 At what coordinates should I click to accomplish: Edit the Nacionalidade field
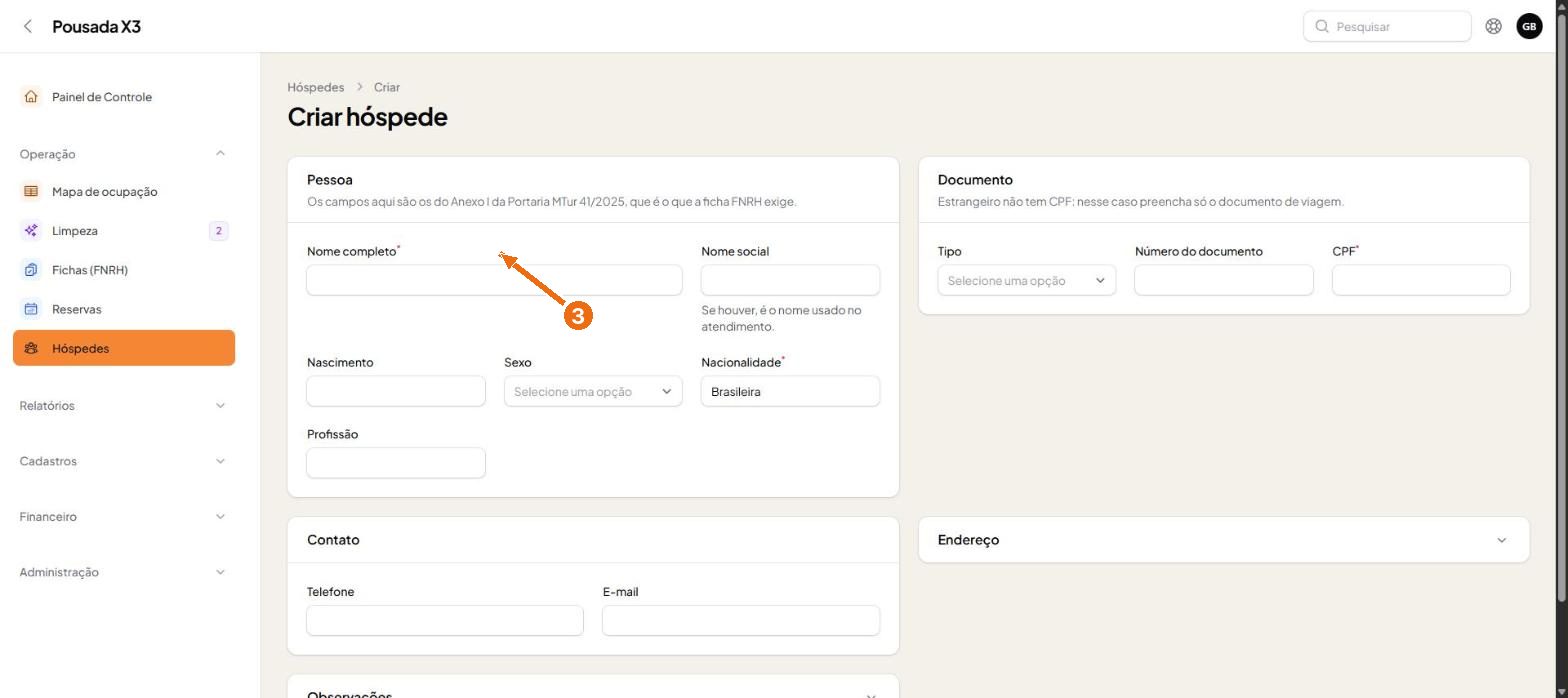790,391
